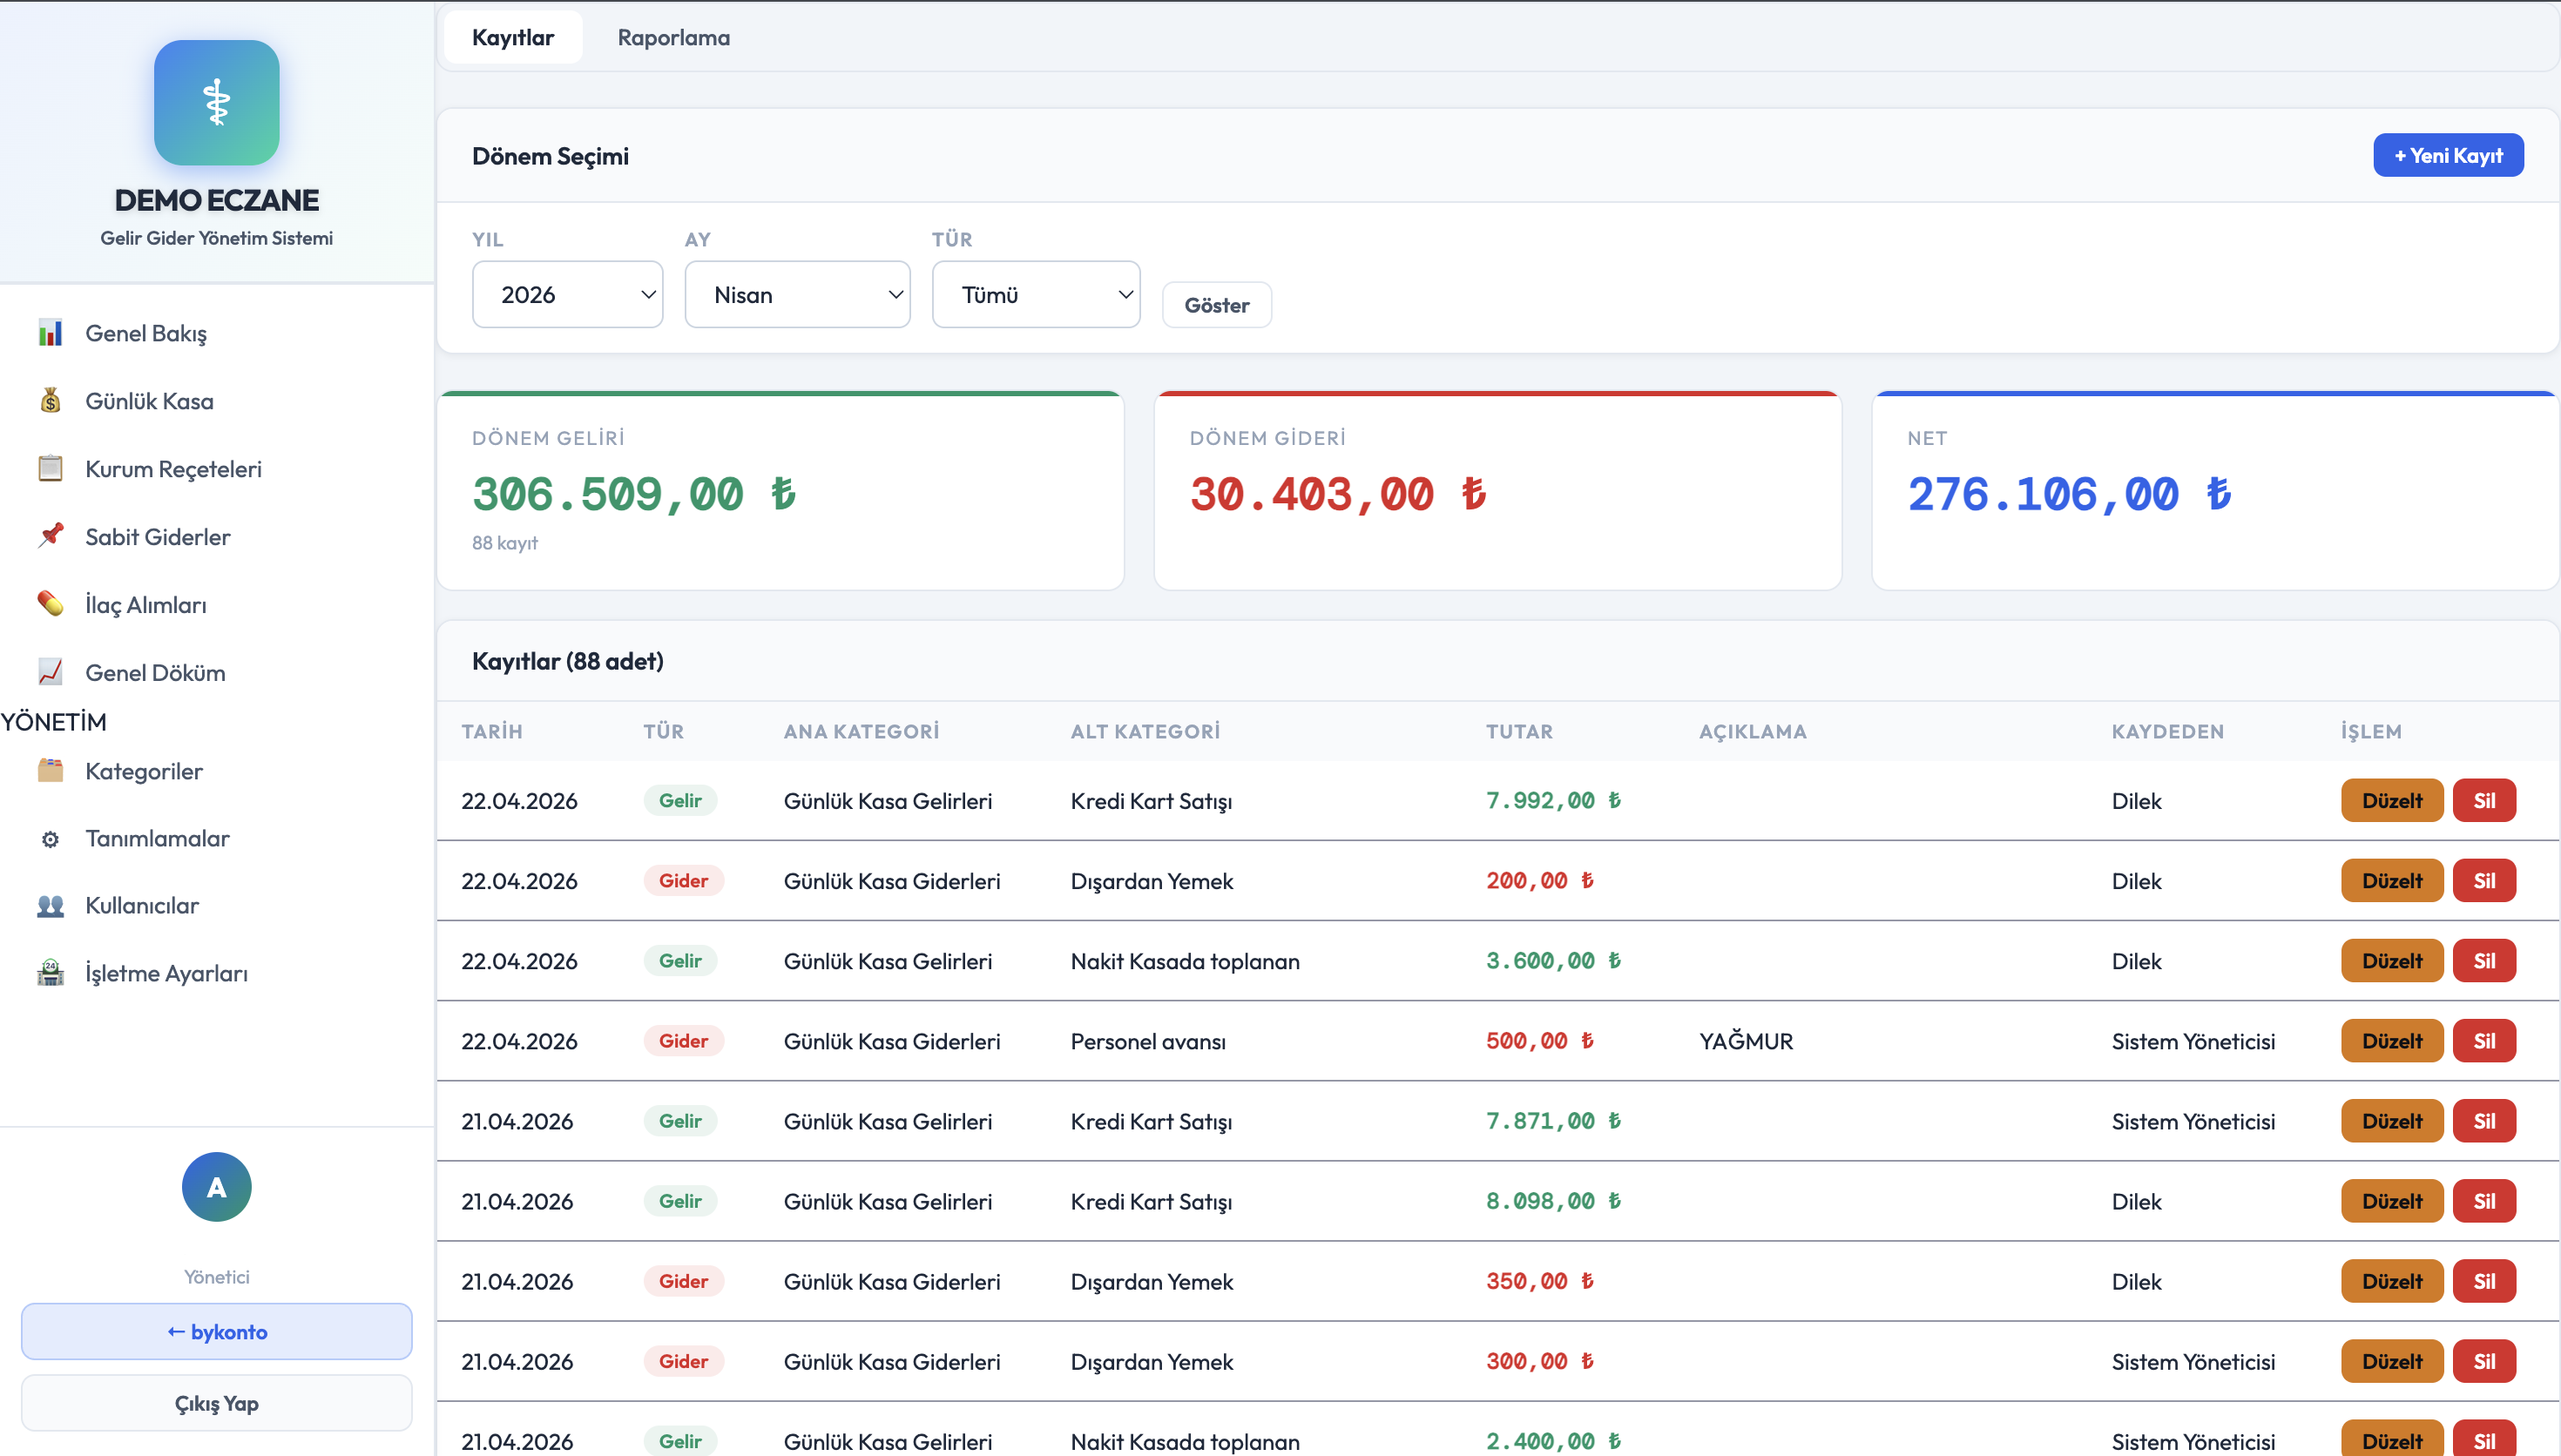This screenshot has width=2561, height=1456.
Task: Click the Tanımlamalar gear icon
Action: tap(50, 839)
